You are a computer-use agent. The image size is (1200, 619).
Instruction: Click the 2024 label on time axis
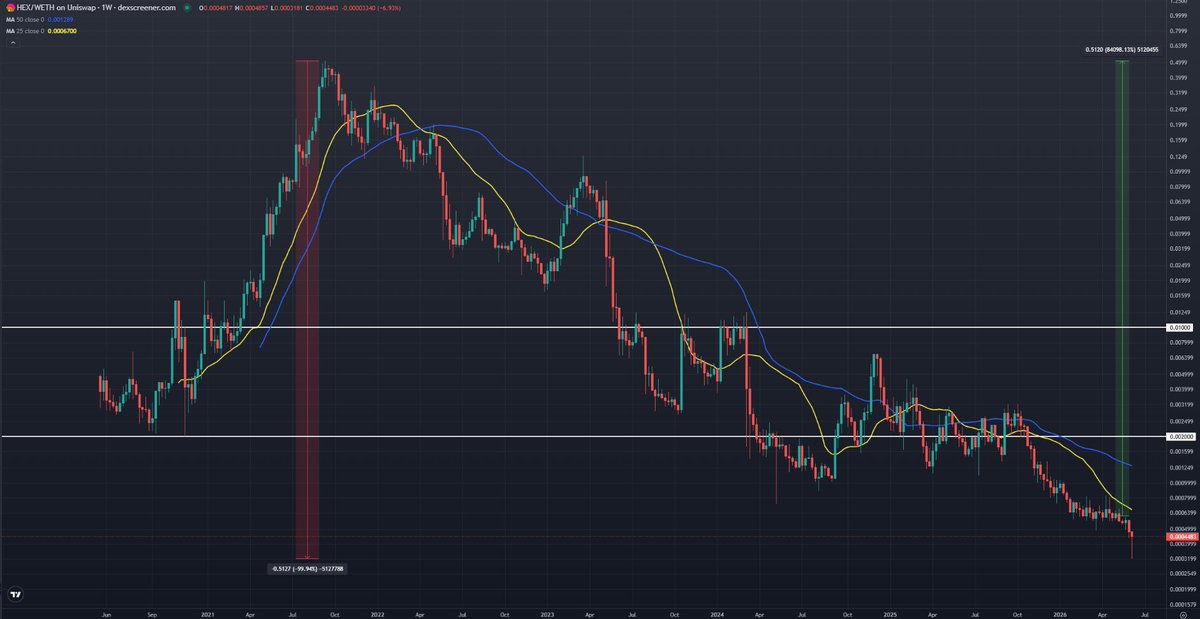click(x=717, y=615)
